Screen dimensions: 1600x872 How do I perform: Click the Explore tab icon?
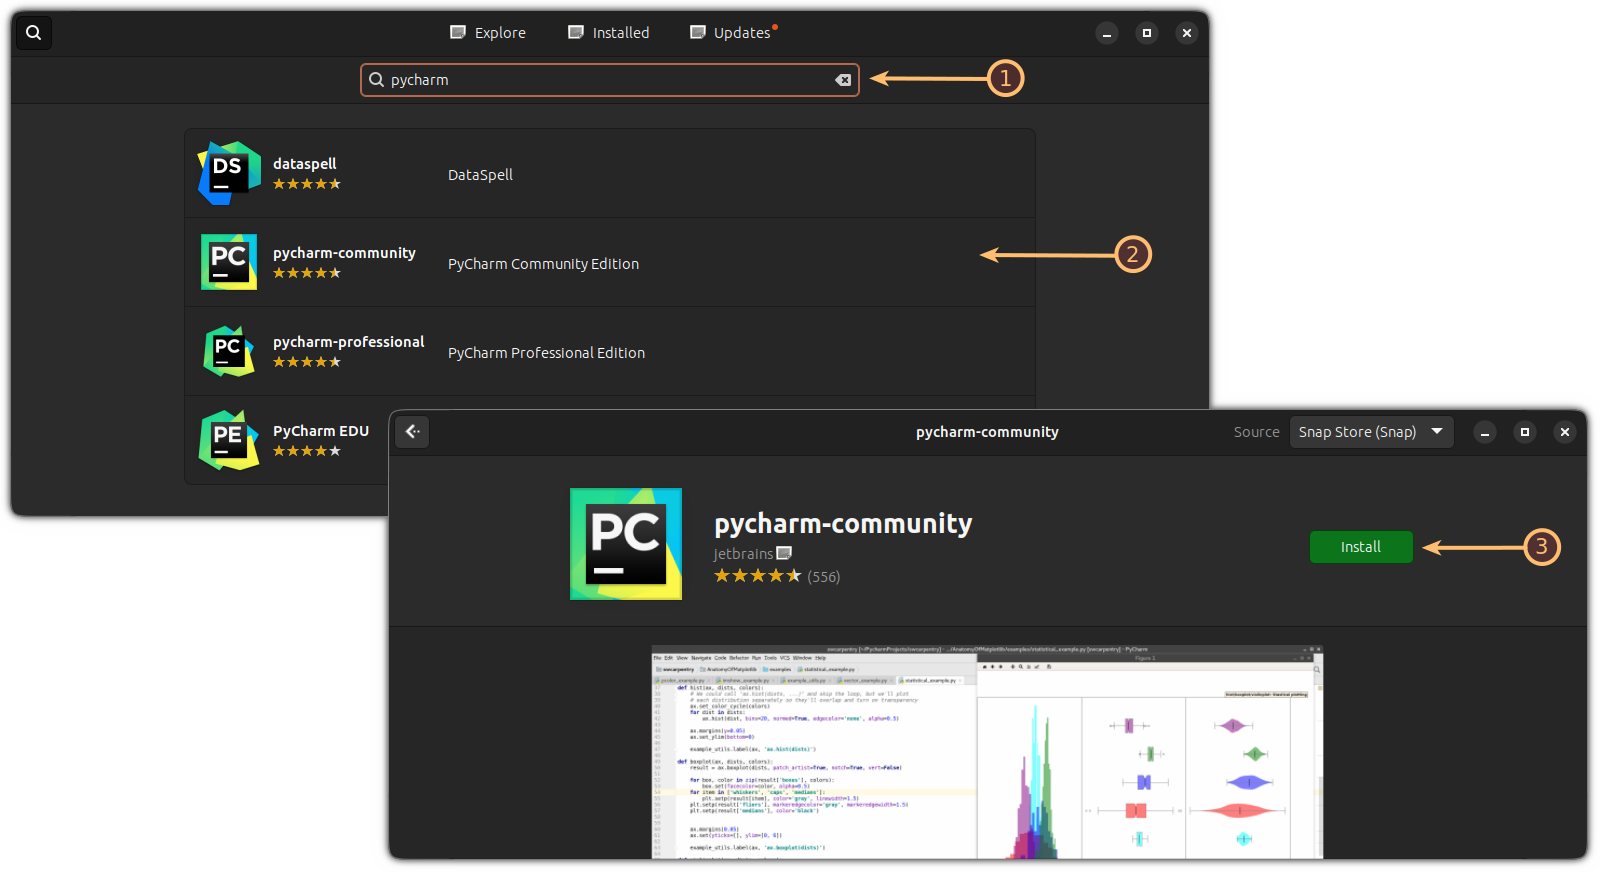click(x=458, y=32)
